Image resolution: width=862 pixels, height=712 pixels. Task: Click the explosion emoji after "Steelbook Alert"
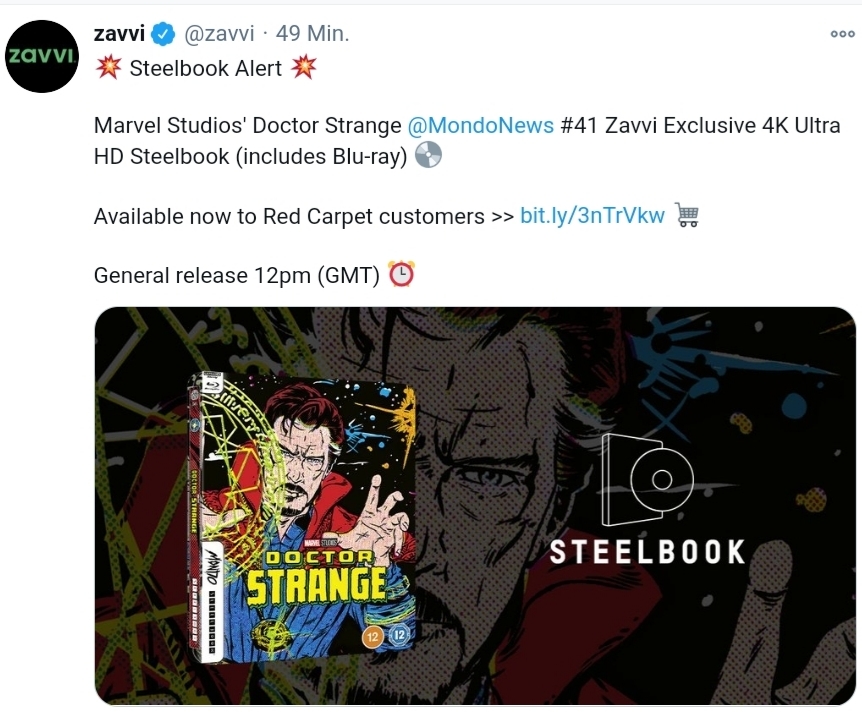(303, 68)
